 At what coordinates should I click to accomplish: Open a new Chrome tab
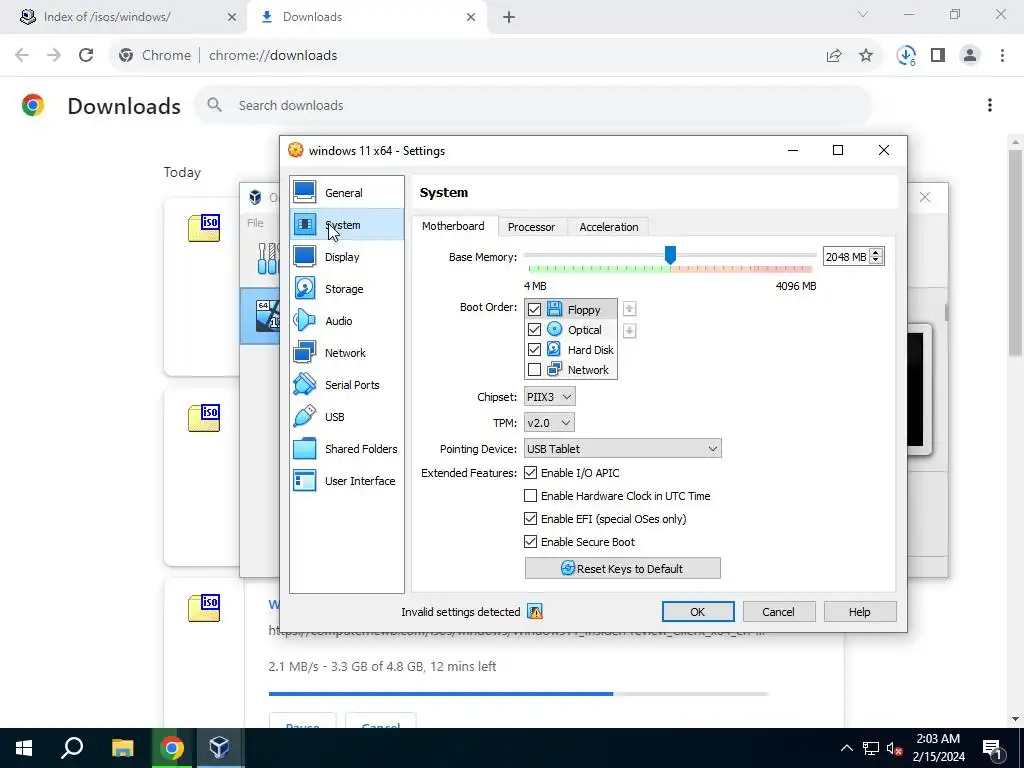[509, 17]
